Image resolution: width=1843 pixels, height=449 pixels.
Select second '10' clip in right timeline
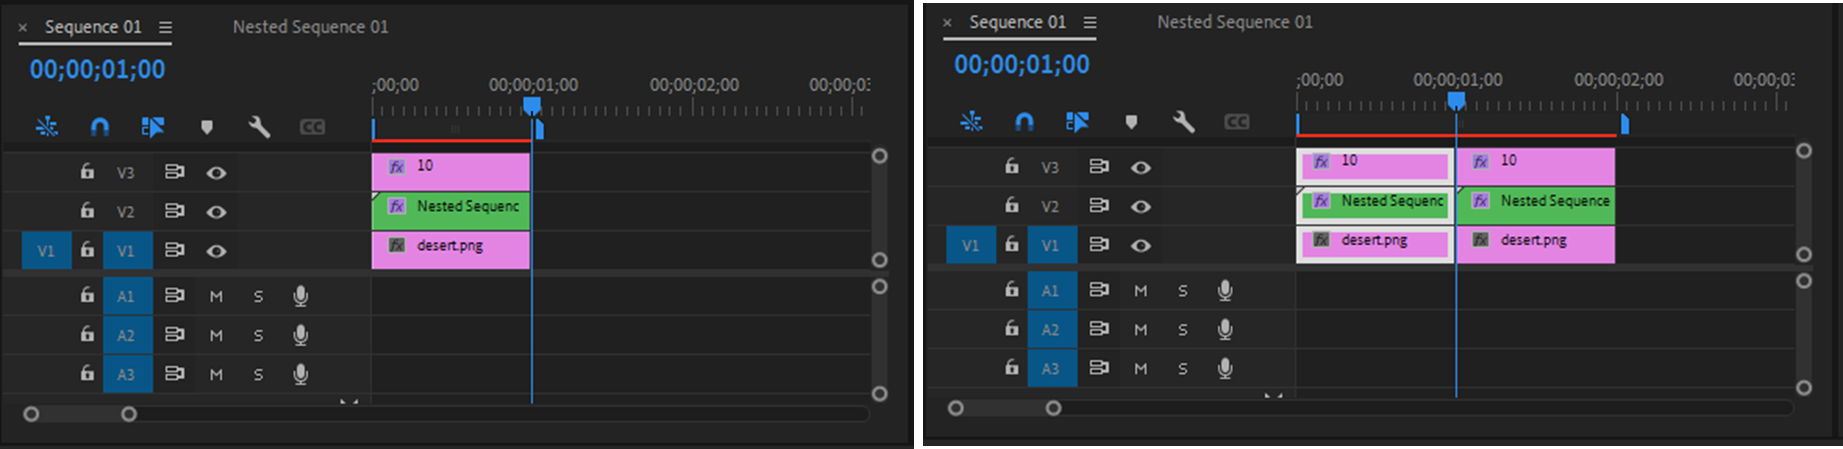(x=1535, y=166)
